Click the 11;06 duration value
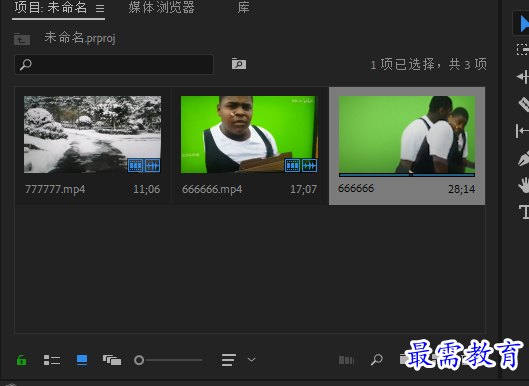The image size is (529, 386). (146, 189)
